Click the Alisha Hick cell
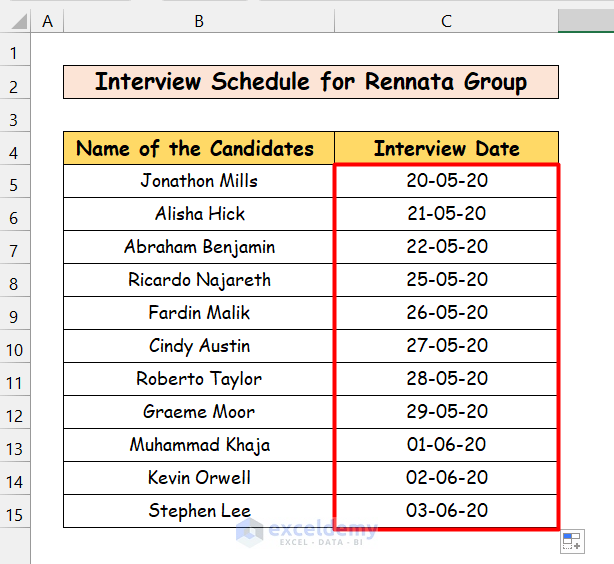Viewport: 614px width, 564px height. point(199,214)
